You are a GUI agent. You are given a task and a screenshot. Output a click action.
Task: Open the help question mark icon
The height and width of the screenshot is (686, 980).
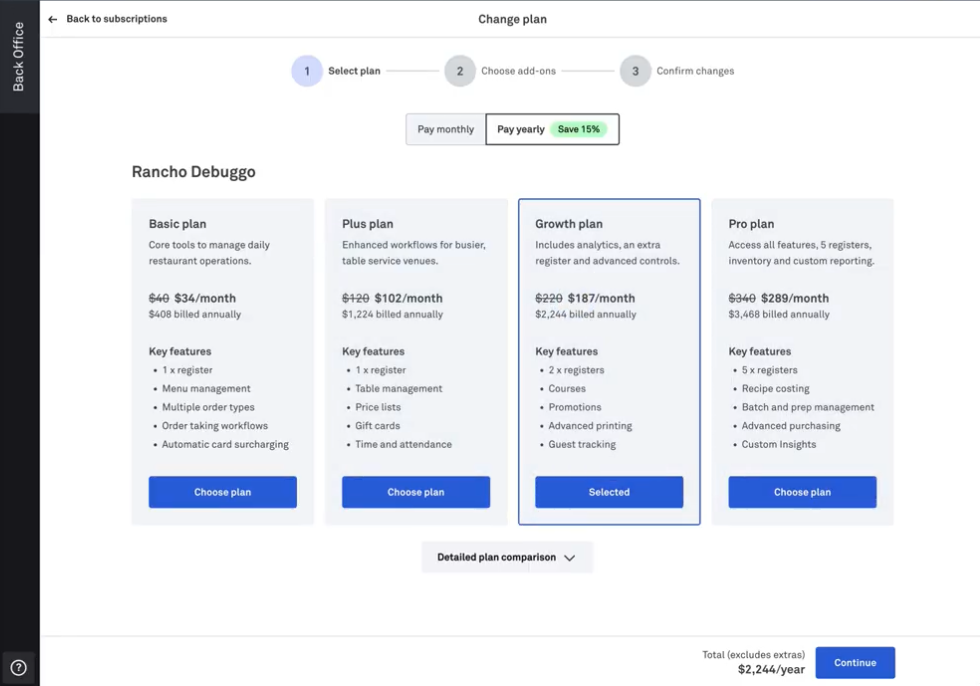19,667
